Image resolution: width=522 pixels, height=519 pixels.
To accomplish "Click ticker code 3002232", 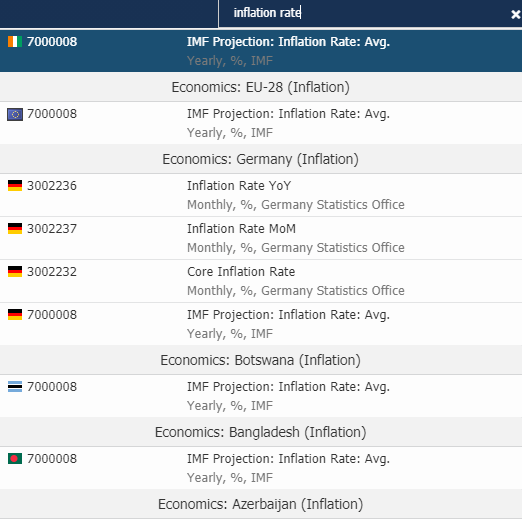I will click(x=52, y=272).
